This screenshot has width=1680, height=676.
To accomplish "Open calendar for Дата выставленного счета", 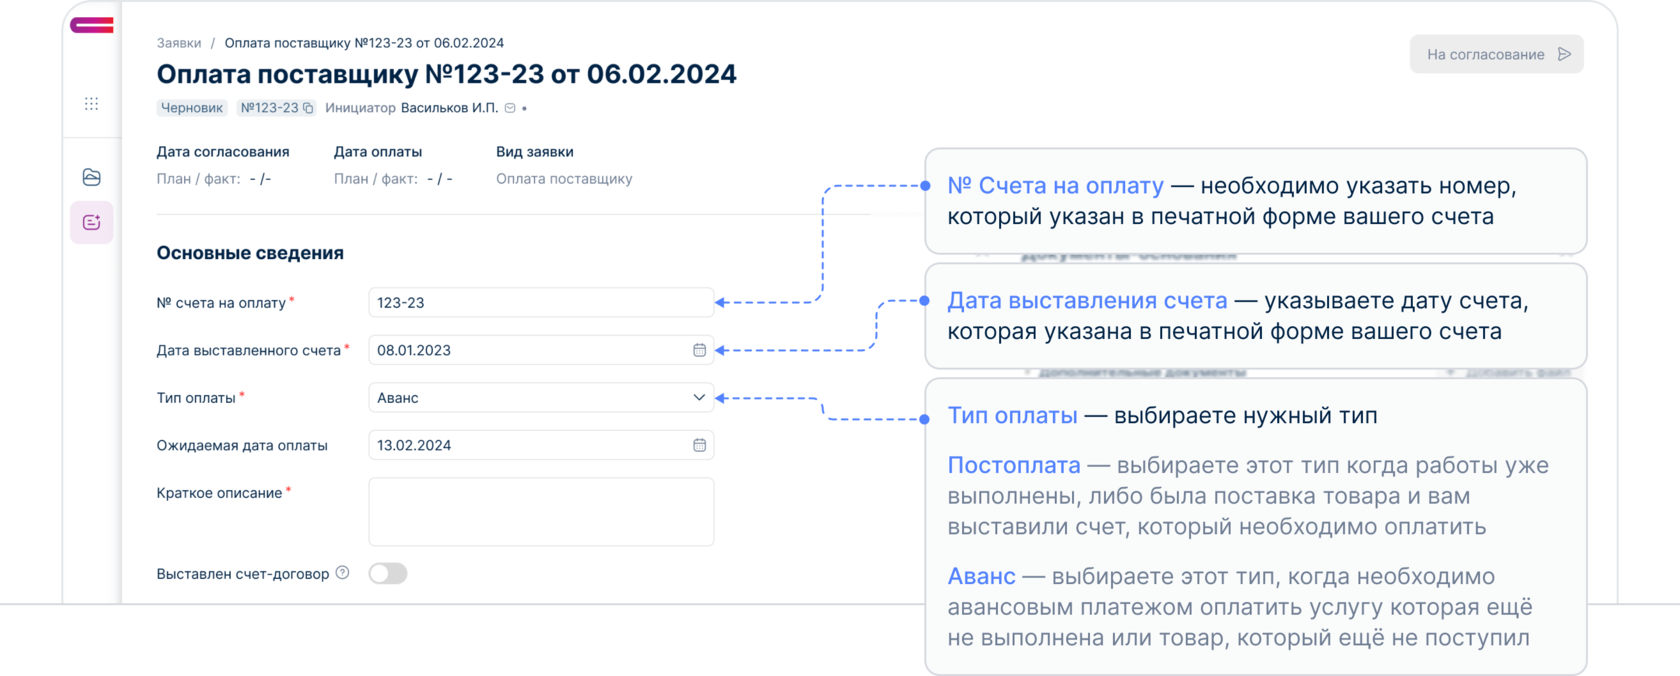I will coord(699,350).
